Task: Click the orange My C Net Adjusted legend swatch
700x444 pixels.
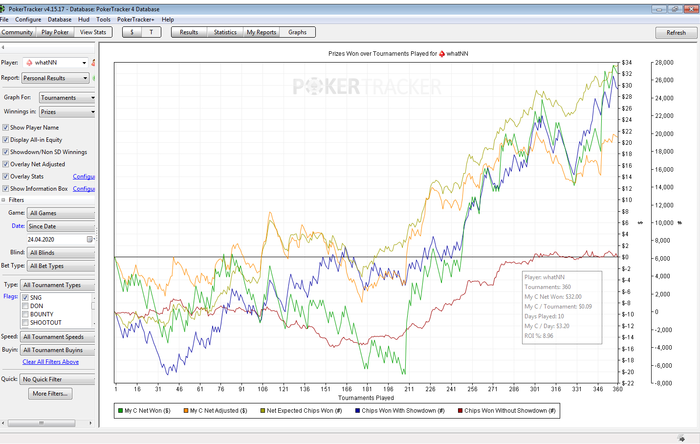Action: 186,411
